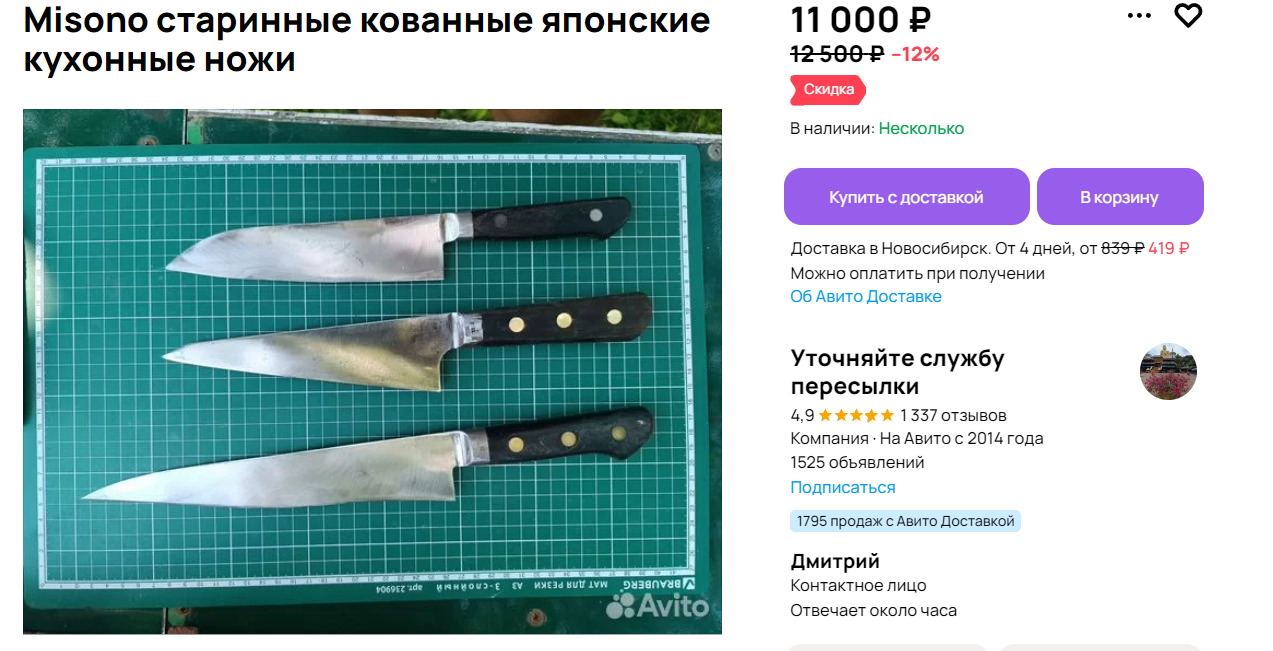This screenshot has width=1273, height=651.
Task: Click the crossed-out 12 500 ₽ old price
Action: (x=837, y=54)
